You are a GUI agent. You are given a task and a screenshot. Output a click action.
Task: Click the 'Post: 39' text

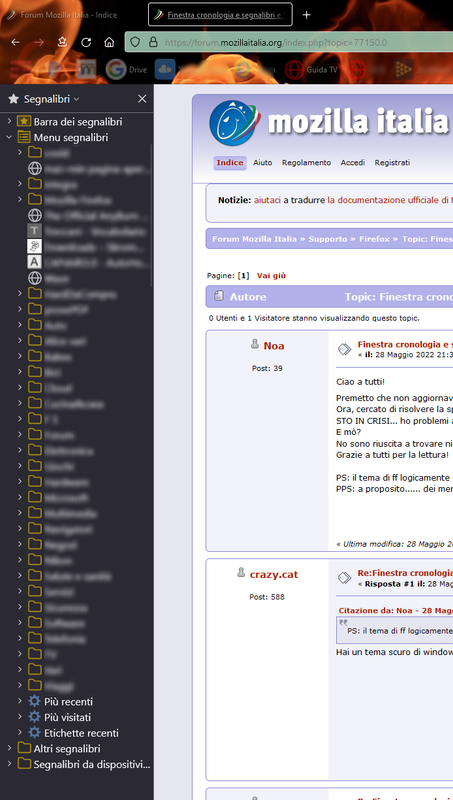(x=267, y=368)
